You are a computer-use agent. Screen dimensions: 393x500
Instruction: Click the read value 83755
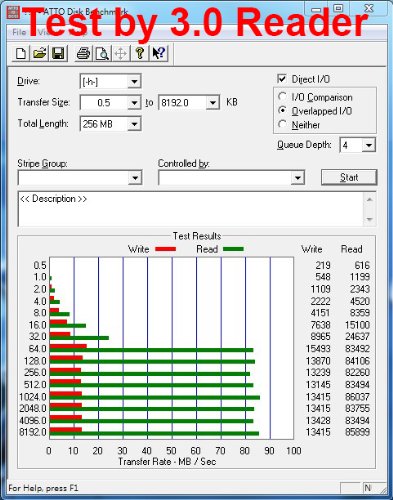[357, 408]
